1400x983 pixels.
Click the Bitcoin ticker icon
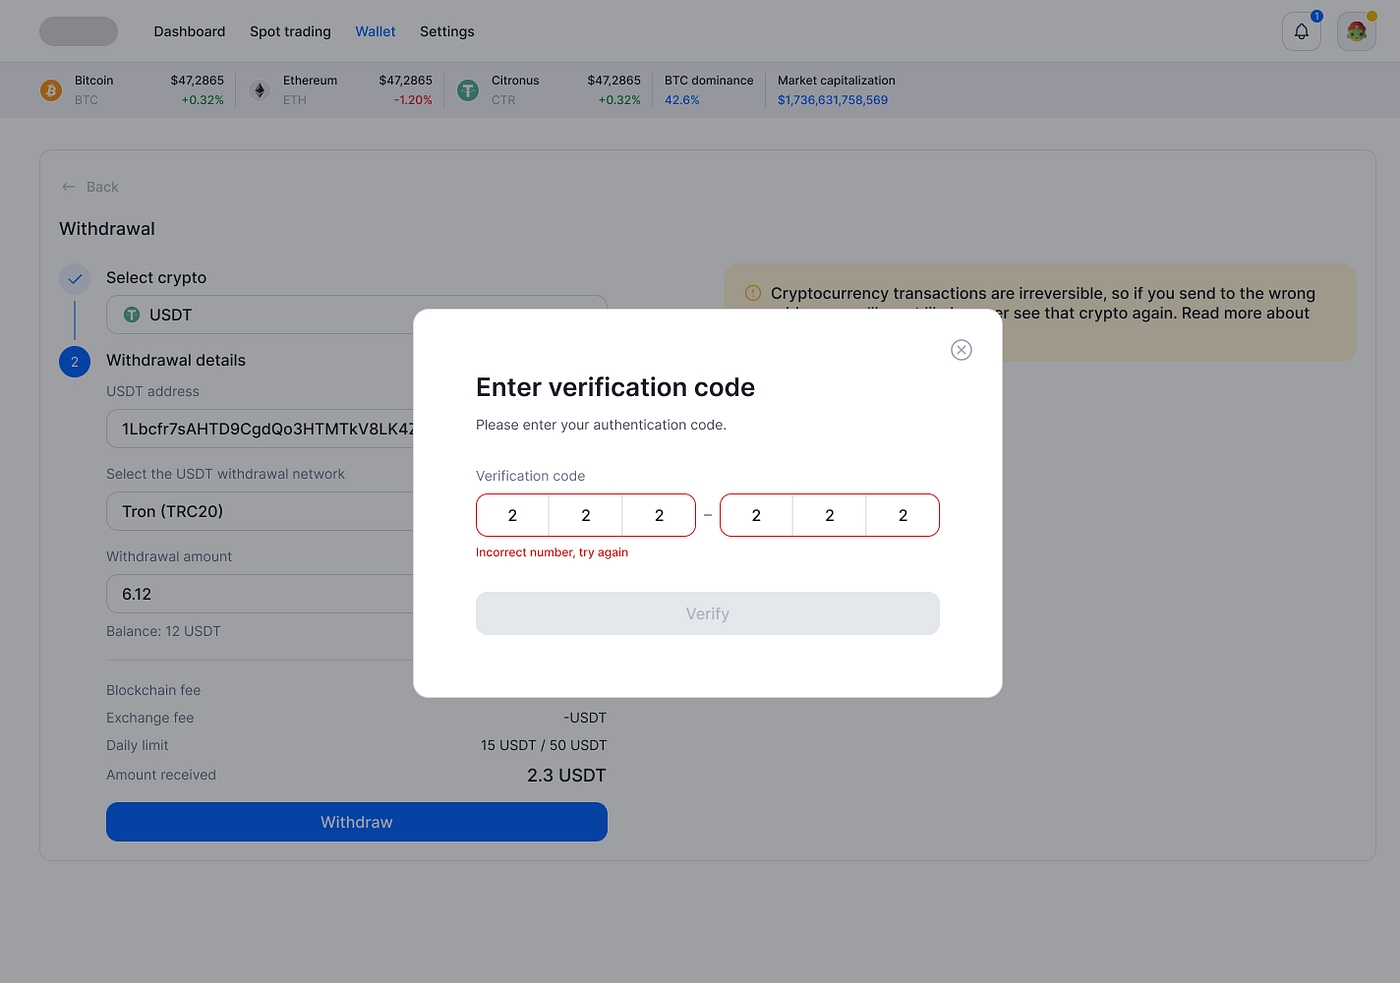(x=51, y=91)
